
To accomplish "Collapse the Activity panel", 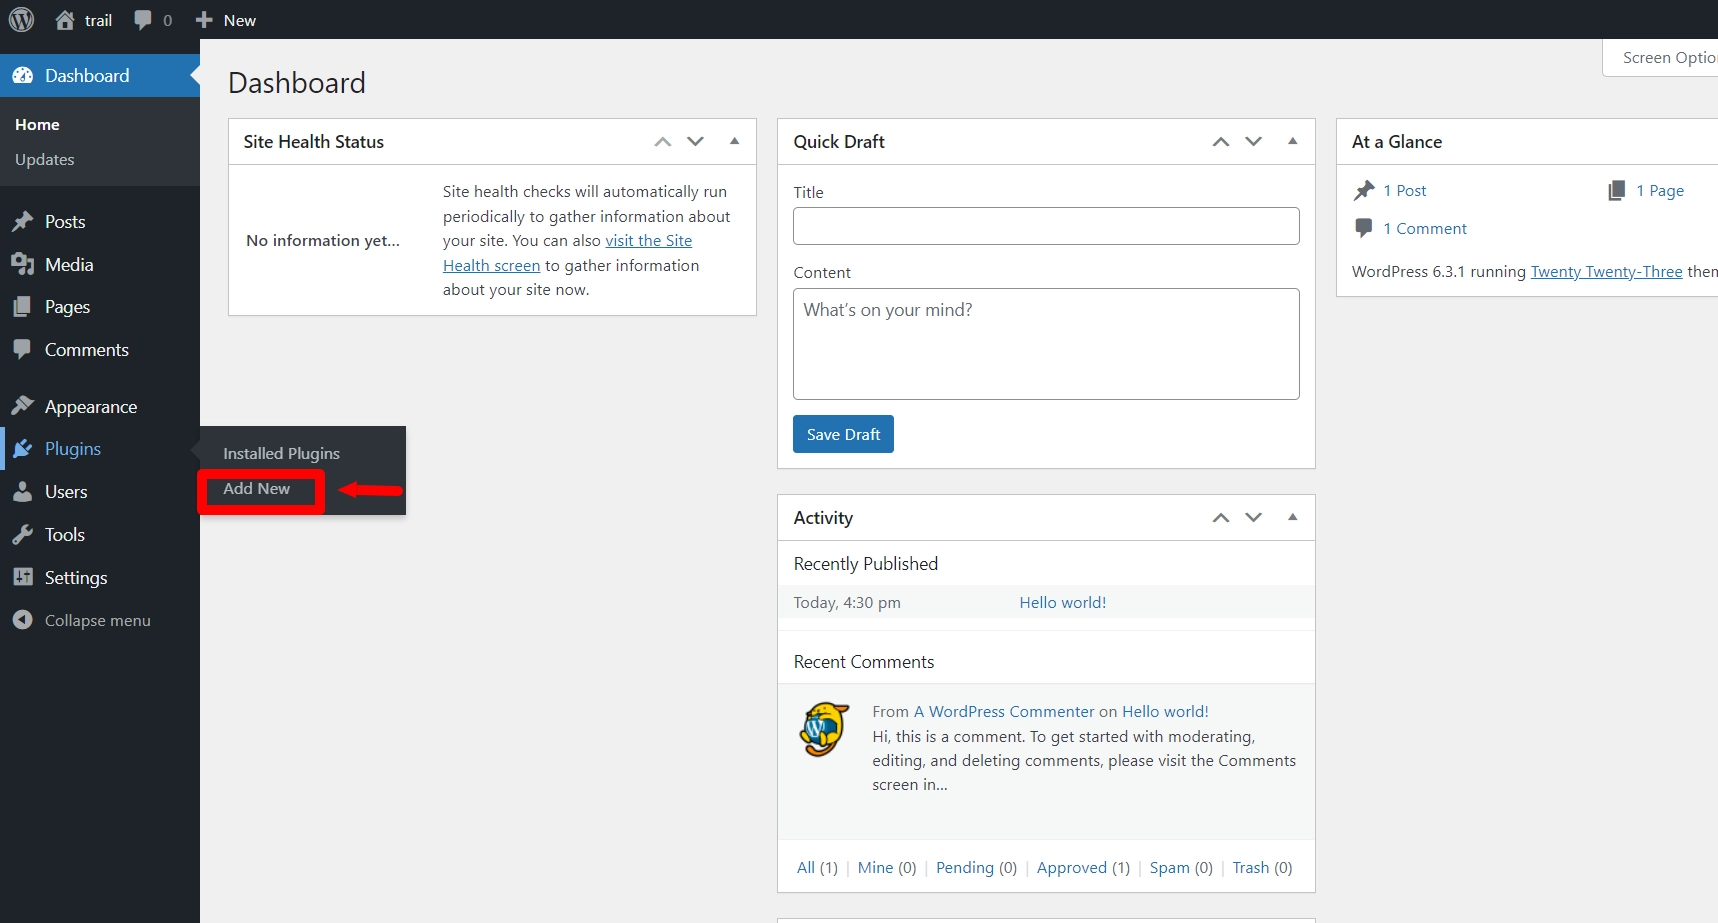I will coord(1292,517).
